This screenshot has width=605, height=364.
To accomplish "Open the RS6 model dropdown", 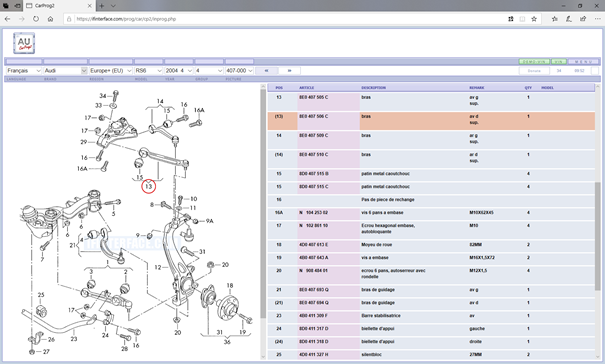I will point(149,71).
